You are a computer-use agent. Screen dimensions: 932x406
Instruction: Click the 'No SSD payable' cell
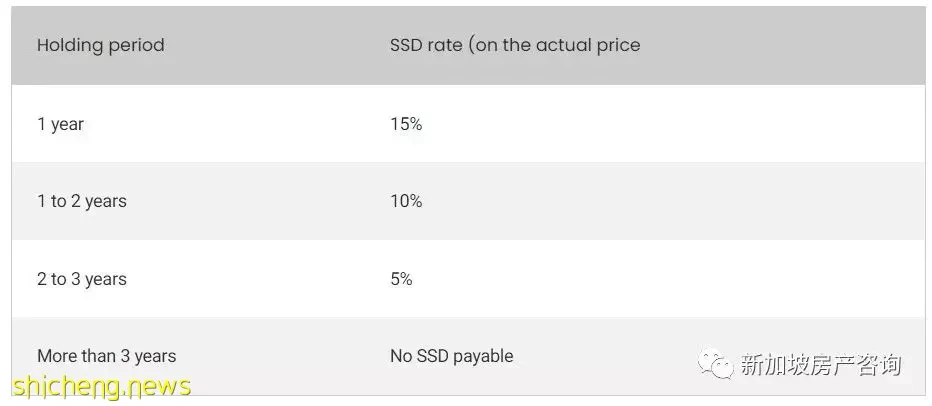[x=452, y=356]
